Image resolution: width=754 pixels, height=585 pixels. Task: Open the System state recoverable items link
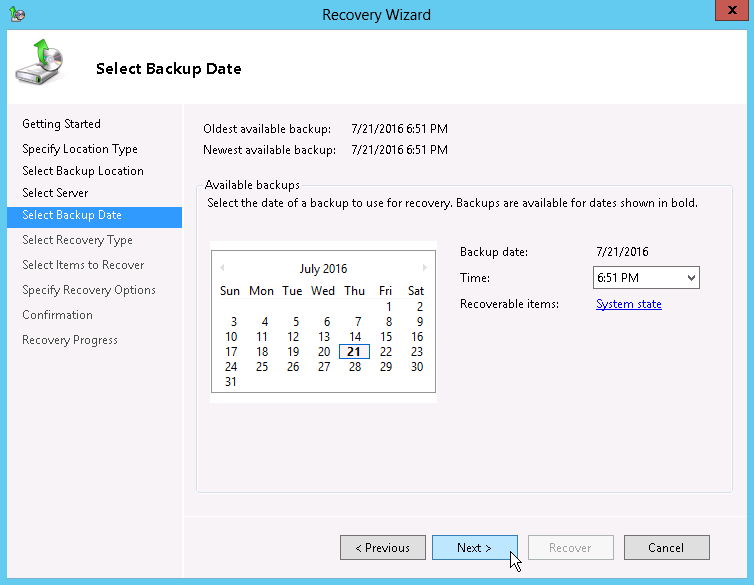pyautogui.click(x=628, y=304)
